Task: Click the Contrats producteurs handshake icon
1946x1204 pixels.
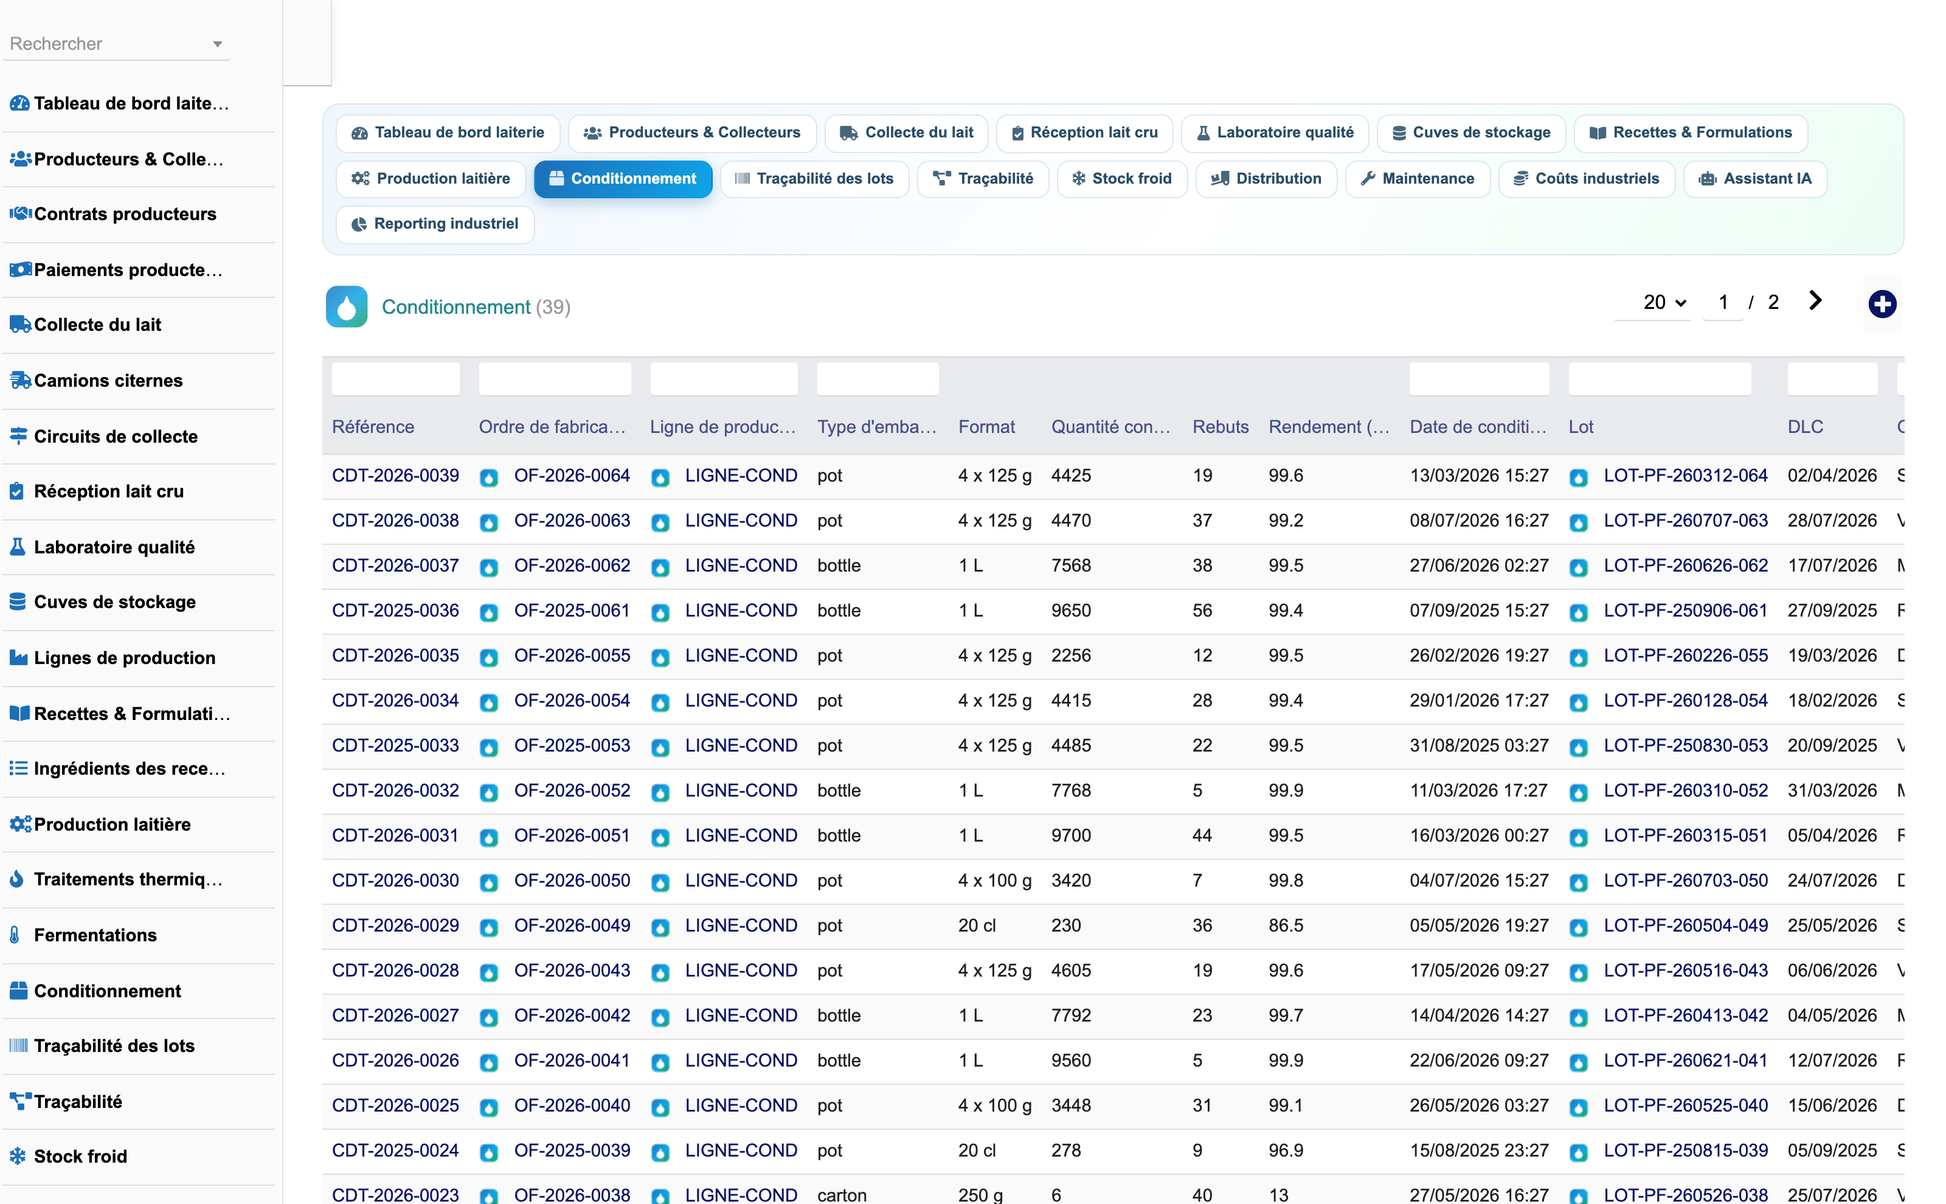Action: [19, 214]
